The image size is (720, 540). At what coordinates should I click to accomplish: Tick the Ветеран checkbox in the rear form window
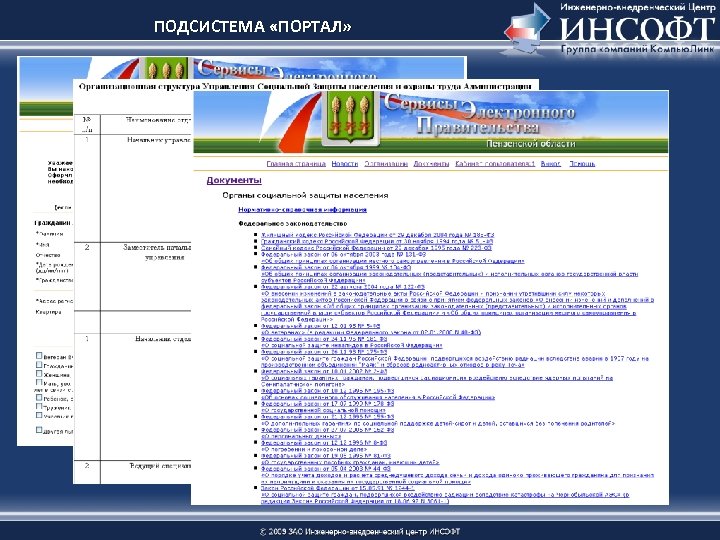pyautogui.click(x=39, y=355)
